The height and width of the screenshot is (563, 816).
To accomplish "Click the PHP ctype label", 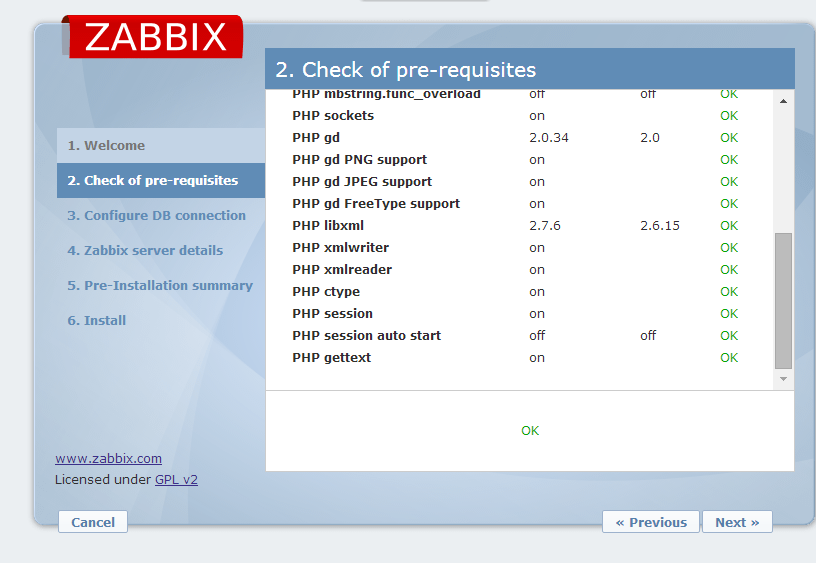I will tap(326, 292).
